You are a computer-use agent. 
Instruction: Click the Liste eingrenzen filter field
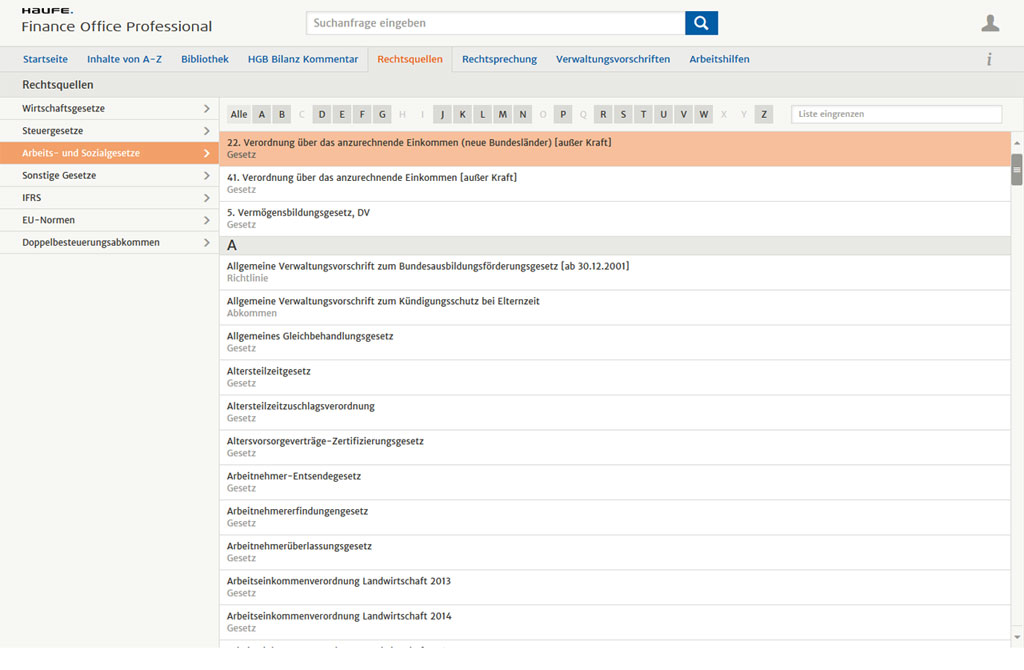pyautogui.click(x=896, y=114)
